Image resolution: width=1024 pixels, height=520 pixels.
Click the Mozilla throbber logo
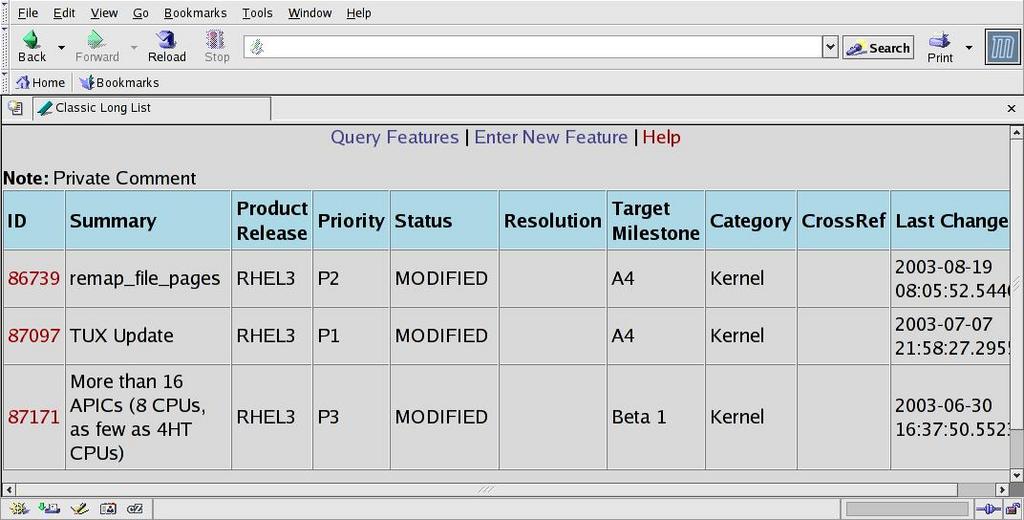point(1002,47)
